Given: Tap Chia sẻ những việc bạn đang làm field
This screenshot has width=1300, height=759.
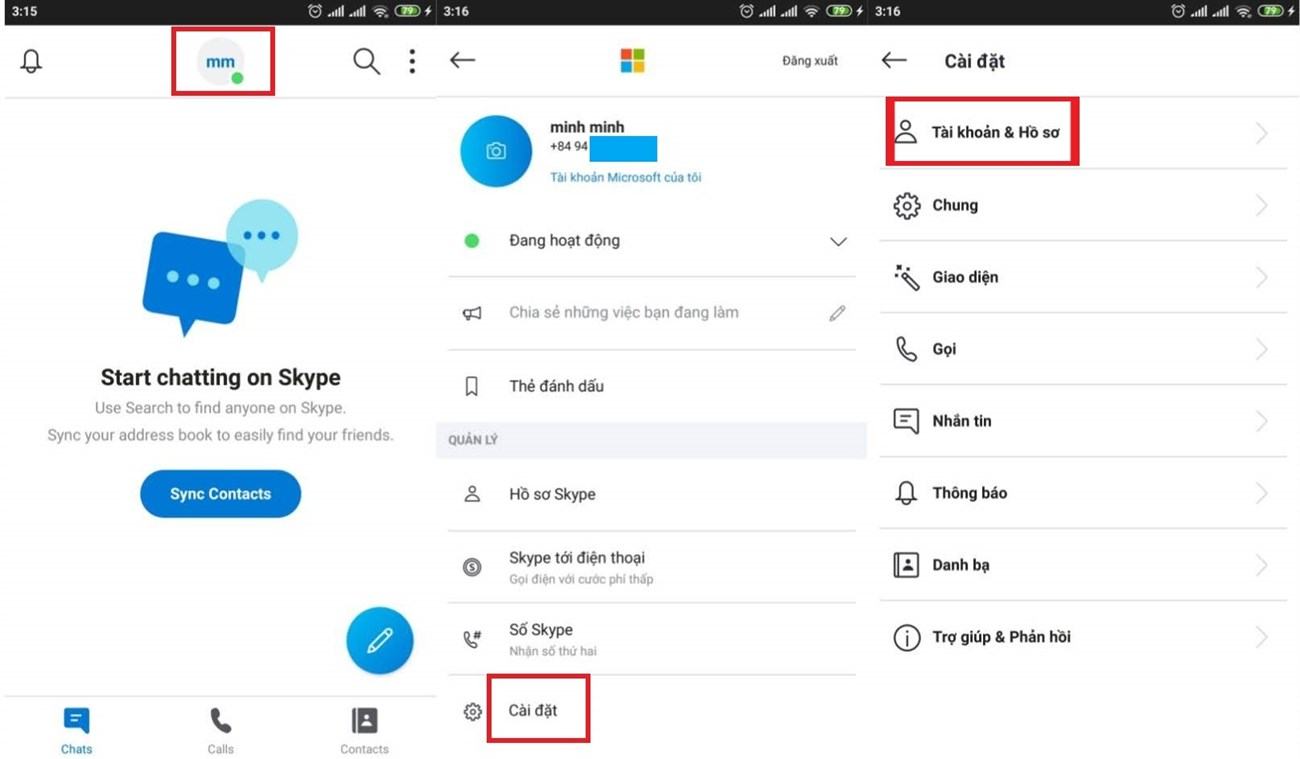Looking at the screenshot, I should pyautogui.click(x=624, y=312).
